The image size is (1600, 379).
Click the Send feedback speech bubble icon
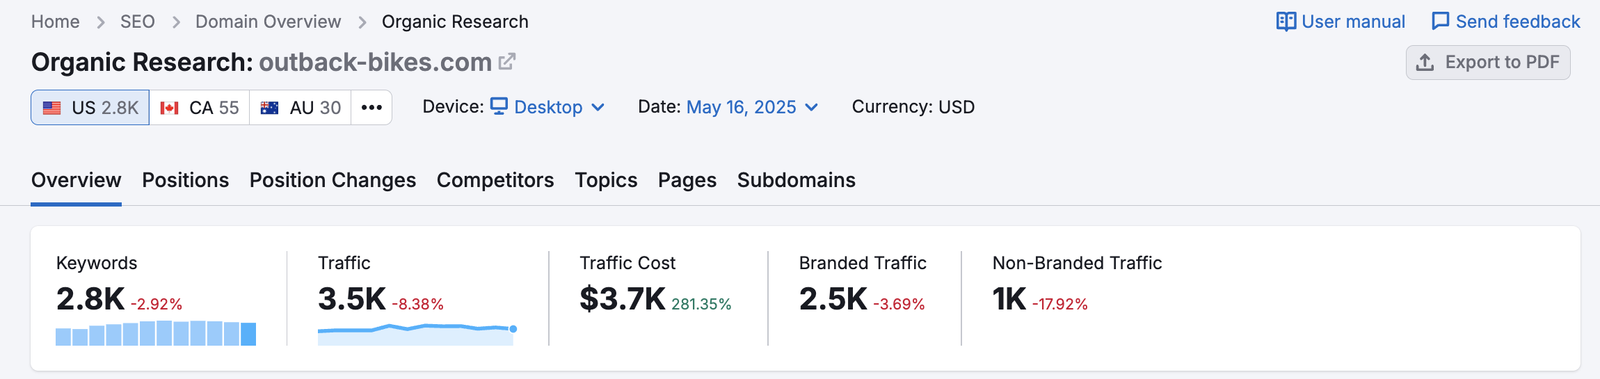point(1440,21)
